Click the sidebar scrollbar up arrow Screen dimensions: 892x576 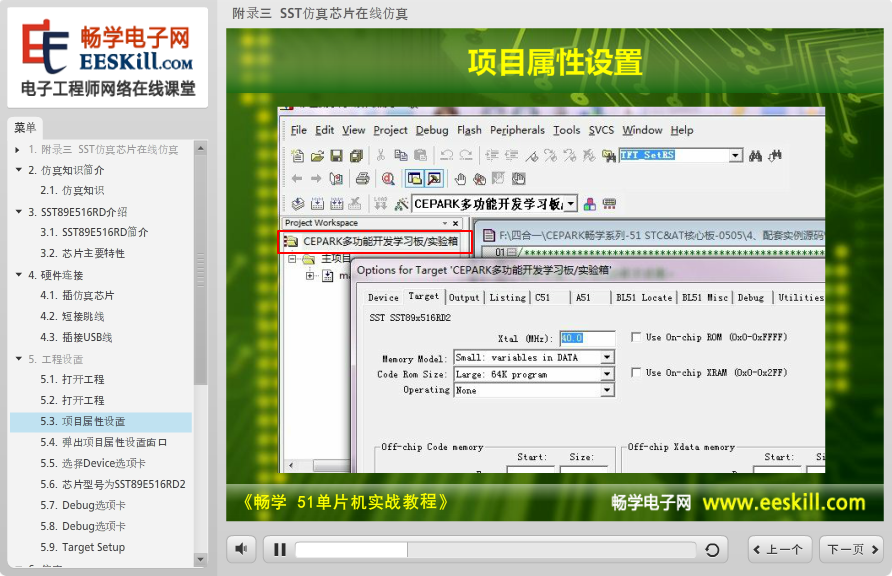point(200,148)
